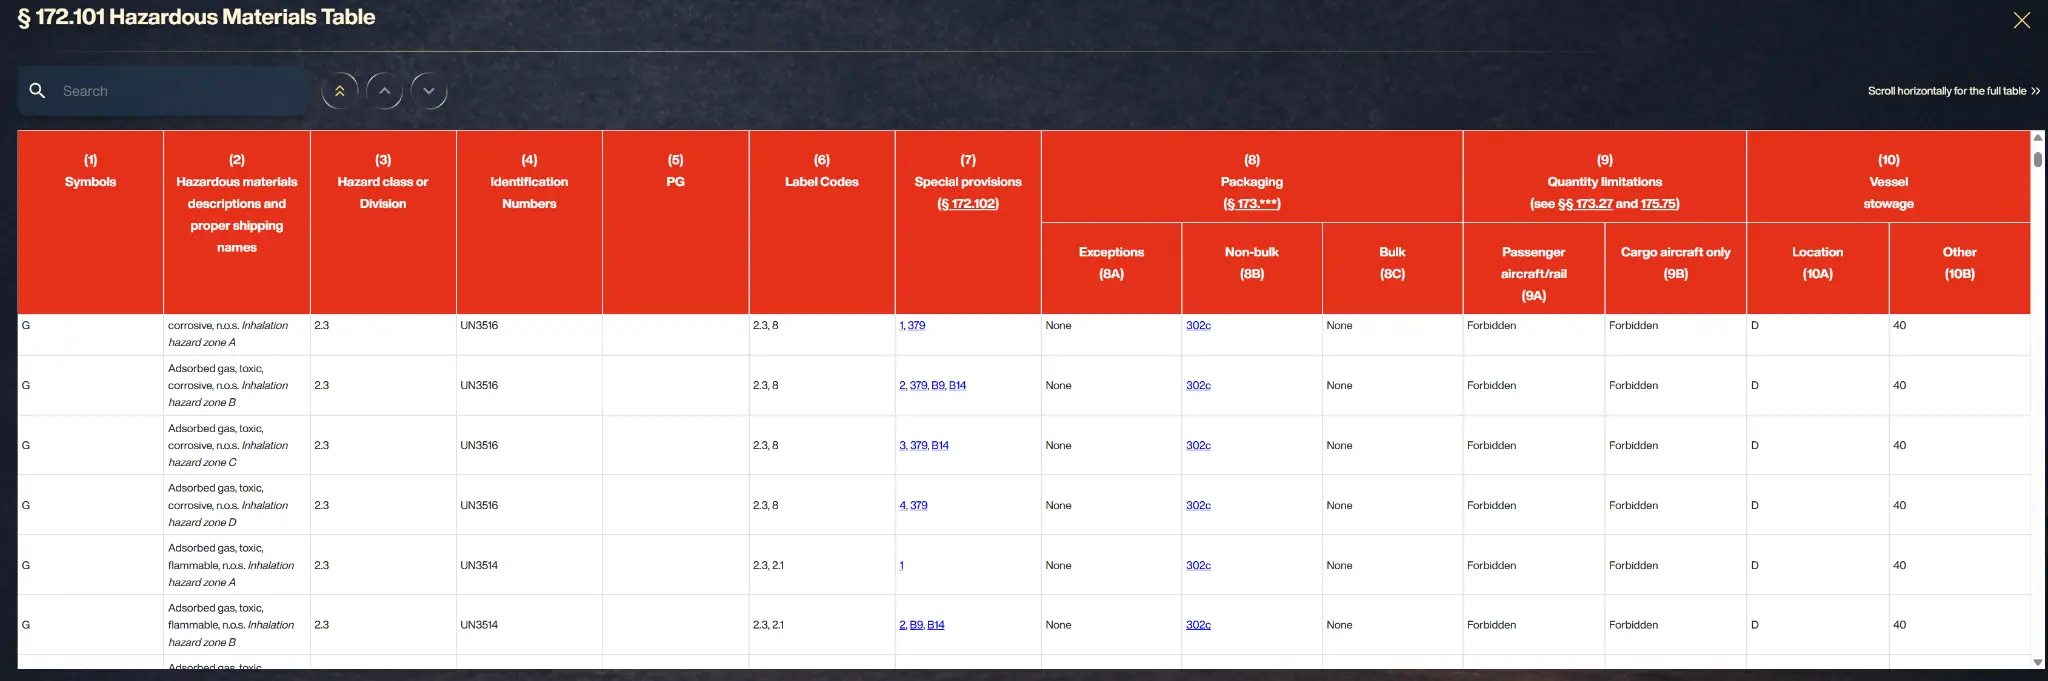Select the '§ 172.101 Hazardous Materials Table' title
Screen dimensions: 2048x681
point(196,17)
